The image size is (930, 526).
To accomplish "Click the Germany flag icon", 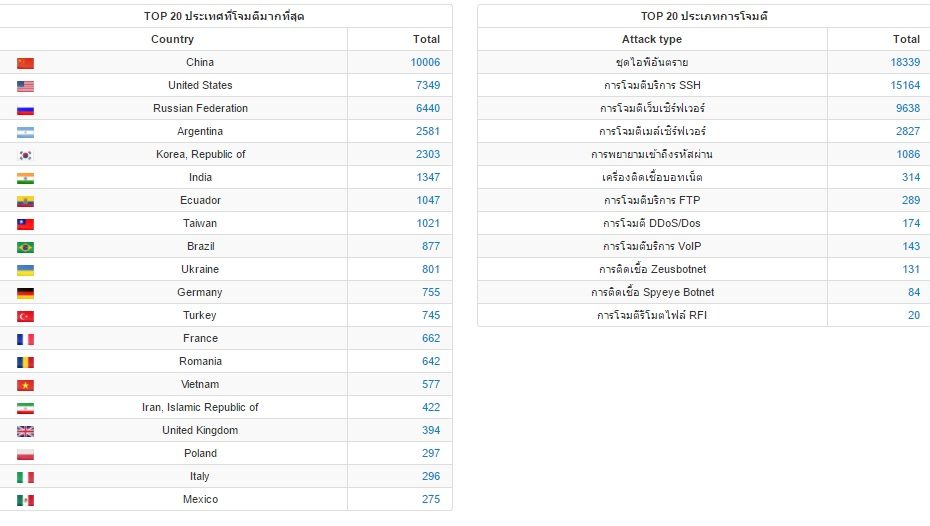I will tap(26, 294).
